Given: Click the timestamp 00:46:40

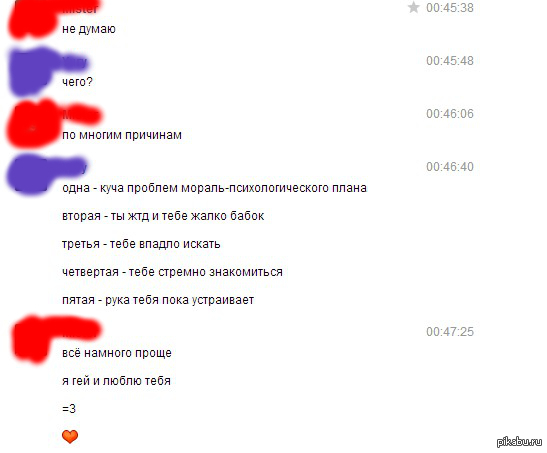Looking at the screenshot, I should (450, 167).
